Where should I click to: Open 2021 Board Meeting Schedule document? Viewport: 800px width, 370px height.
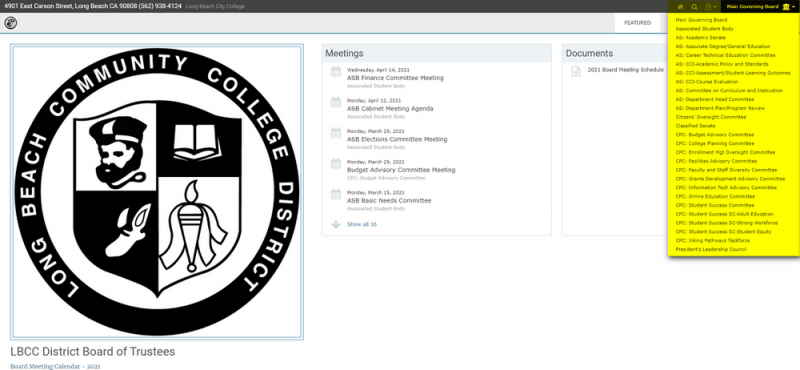click(x=626, y=69)
